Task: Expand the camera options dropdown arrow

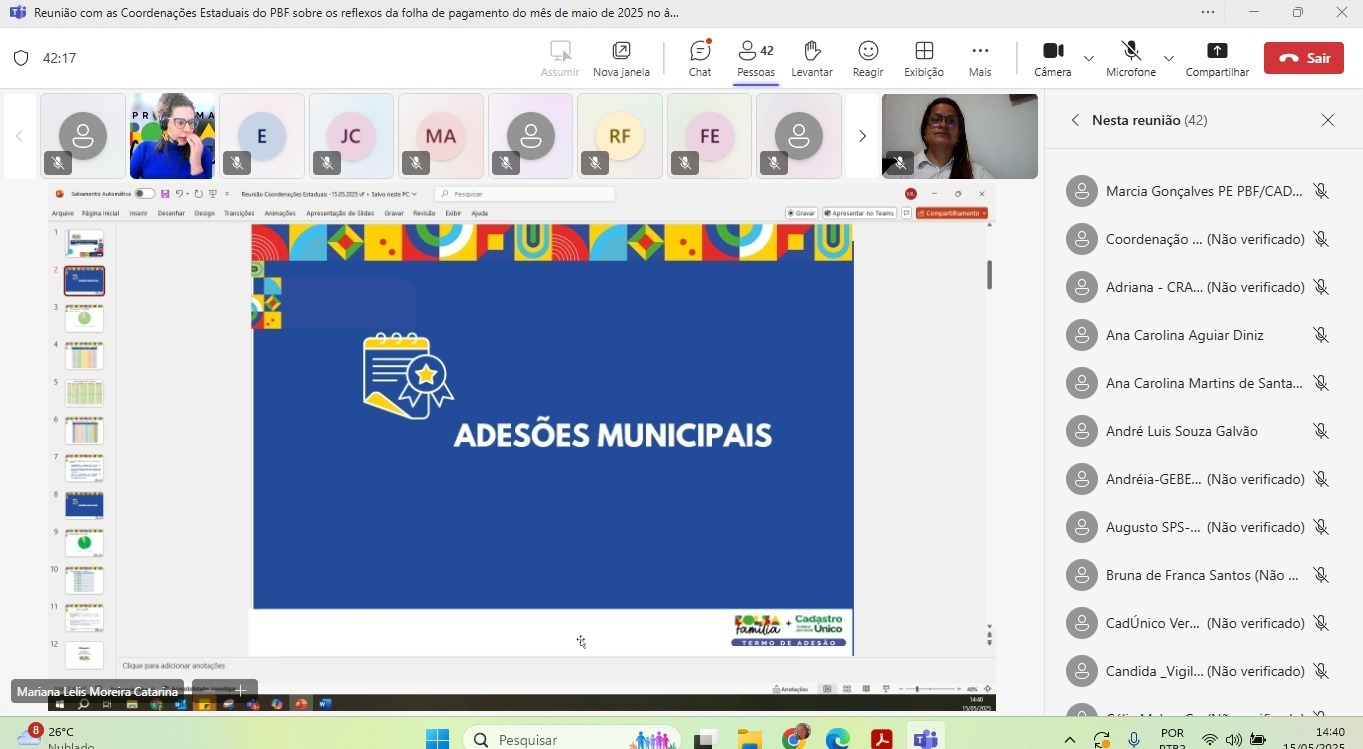Action: [1089, 58]
